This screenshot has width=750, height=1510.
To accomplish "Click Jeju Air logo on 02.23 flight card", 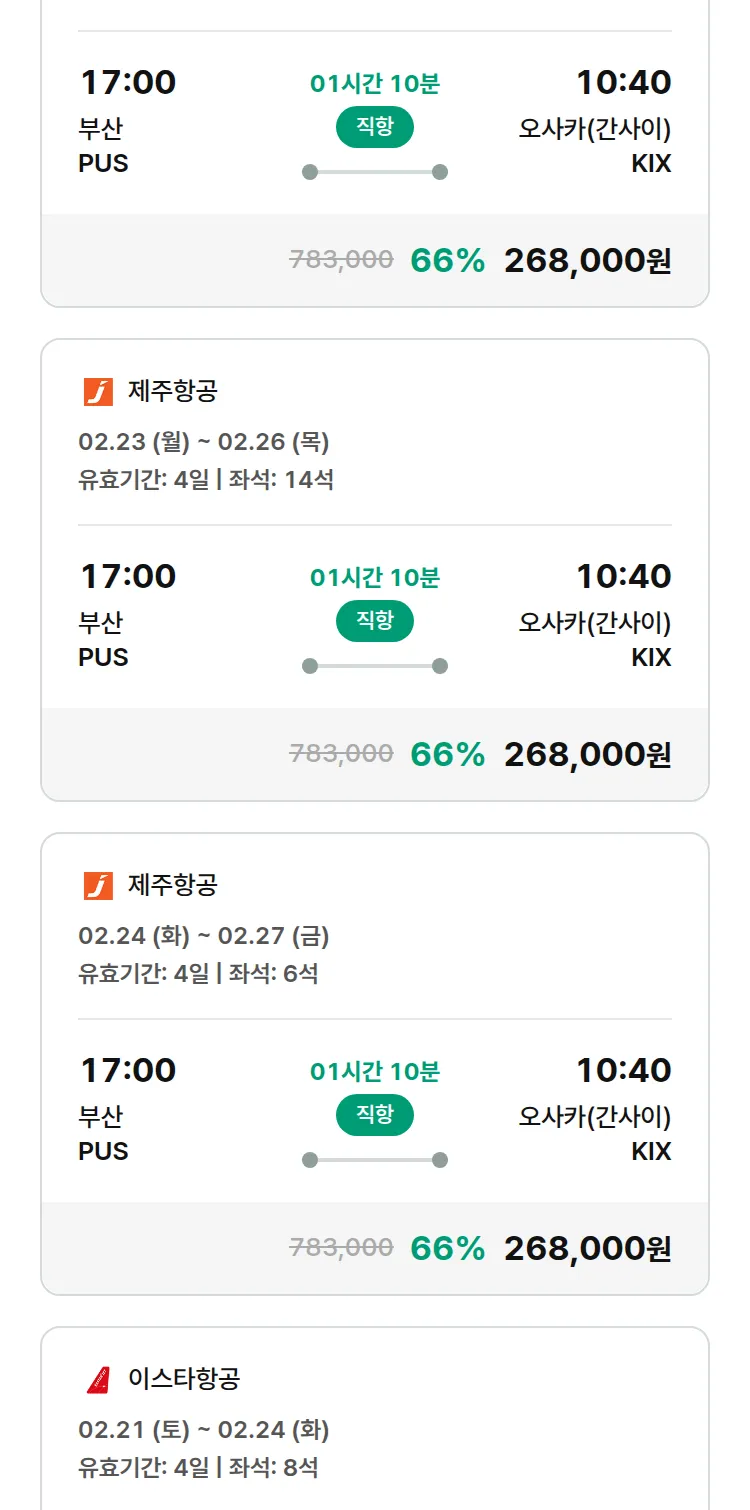I will click(x=98, y=392).
